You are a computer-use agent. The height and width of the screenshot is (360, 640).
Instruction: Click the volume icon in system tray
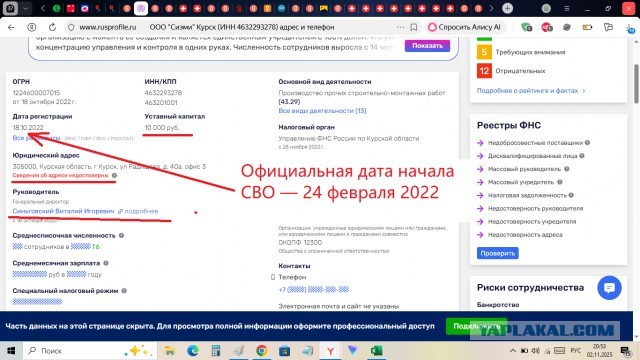click(536, 351)
